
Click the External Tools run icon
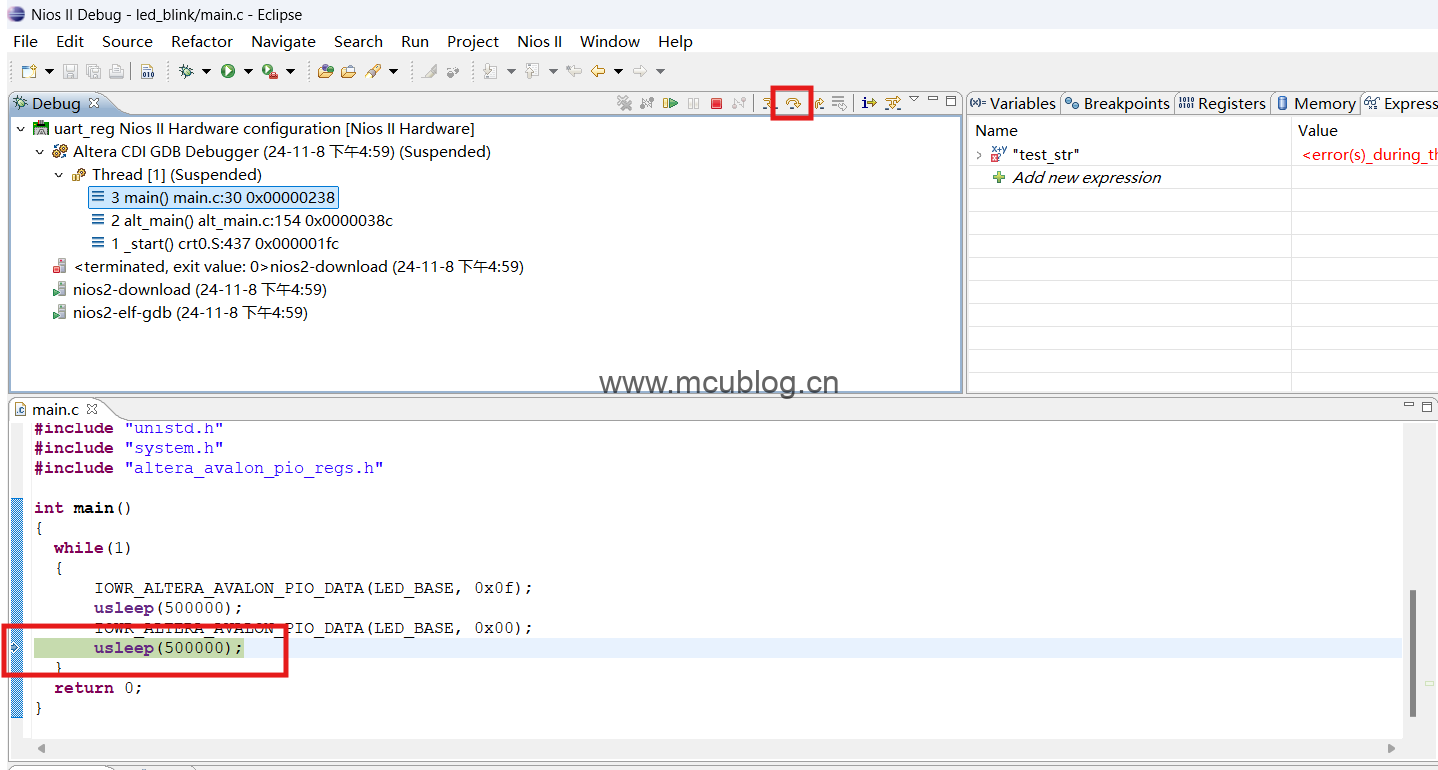(270, 71)
